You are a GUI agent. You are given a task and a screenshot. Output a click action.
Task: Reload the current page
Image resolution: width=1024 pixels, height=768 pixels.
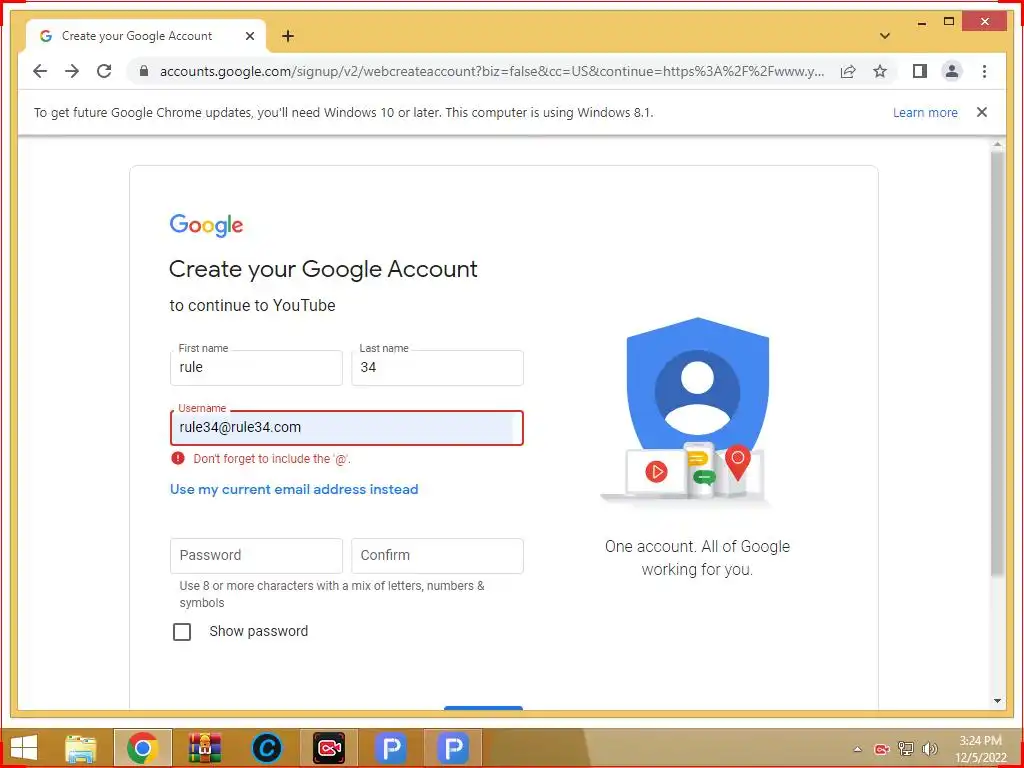pyautogui.click(x=104, y=71)
